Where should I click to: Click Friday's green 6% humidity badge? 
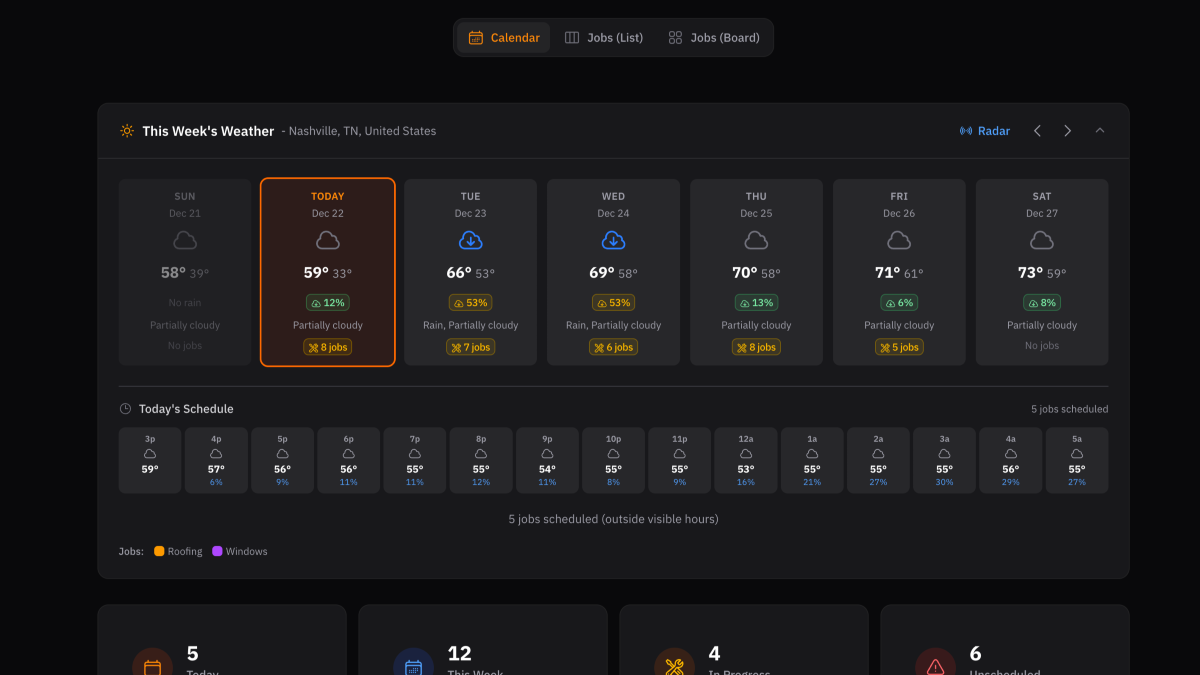click(x=899, y=302)
